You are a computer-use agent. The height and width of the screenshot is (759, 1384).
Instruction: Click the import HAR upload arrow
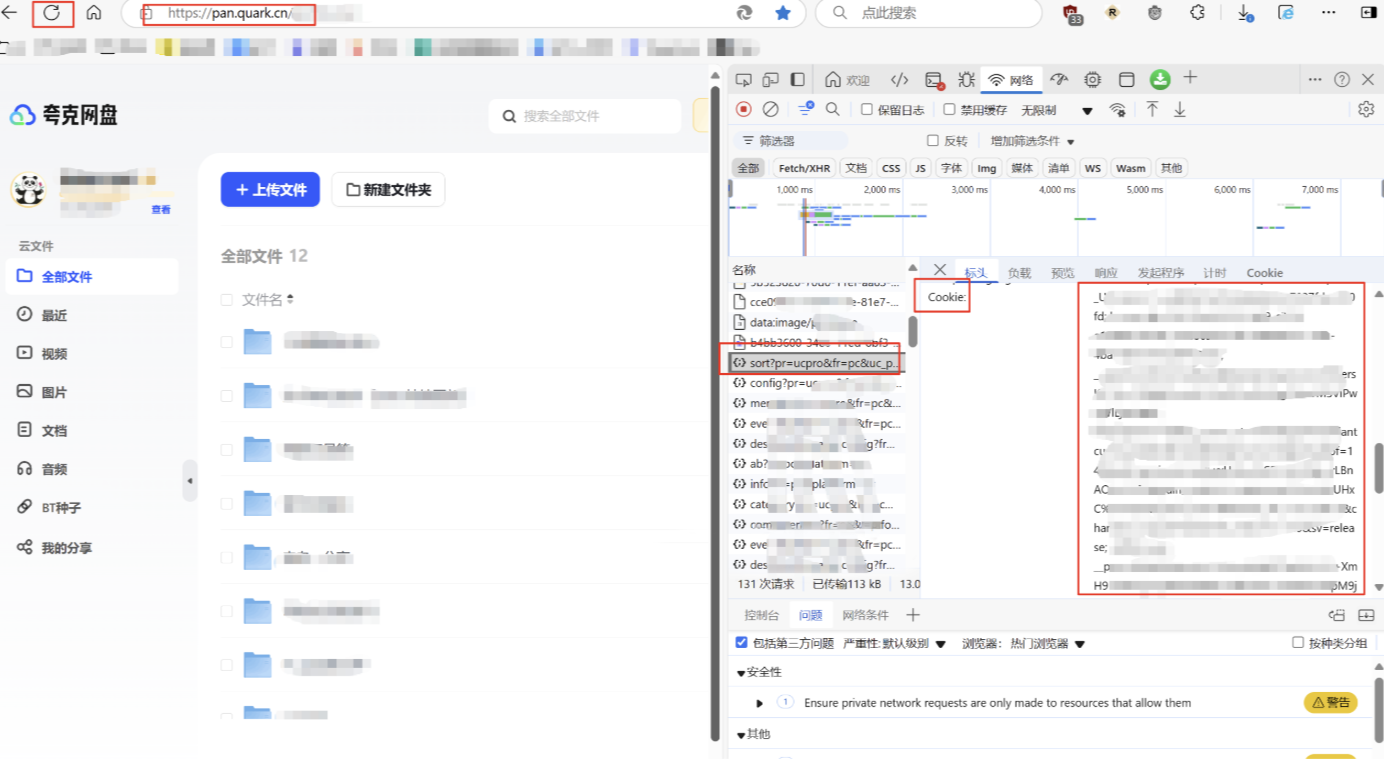point(1152,110)
